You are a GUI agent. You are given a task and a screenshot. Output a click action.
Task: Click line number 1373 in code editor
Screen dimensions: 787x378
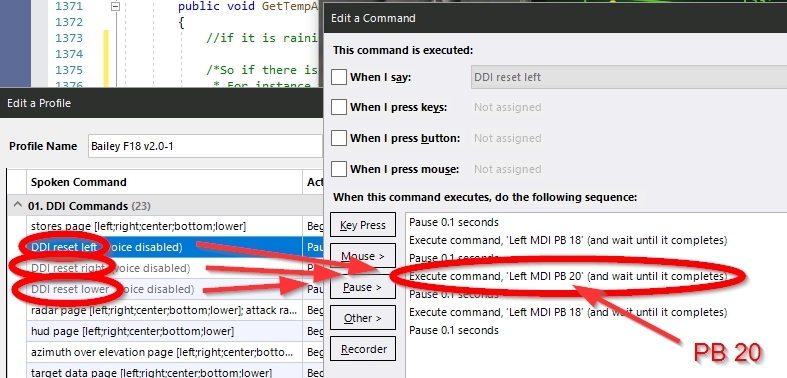69,38
